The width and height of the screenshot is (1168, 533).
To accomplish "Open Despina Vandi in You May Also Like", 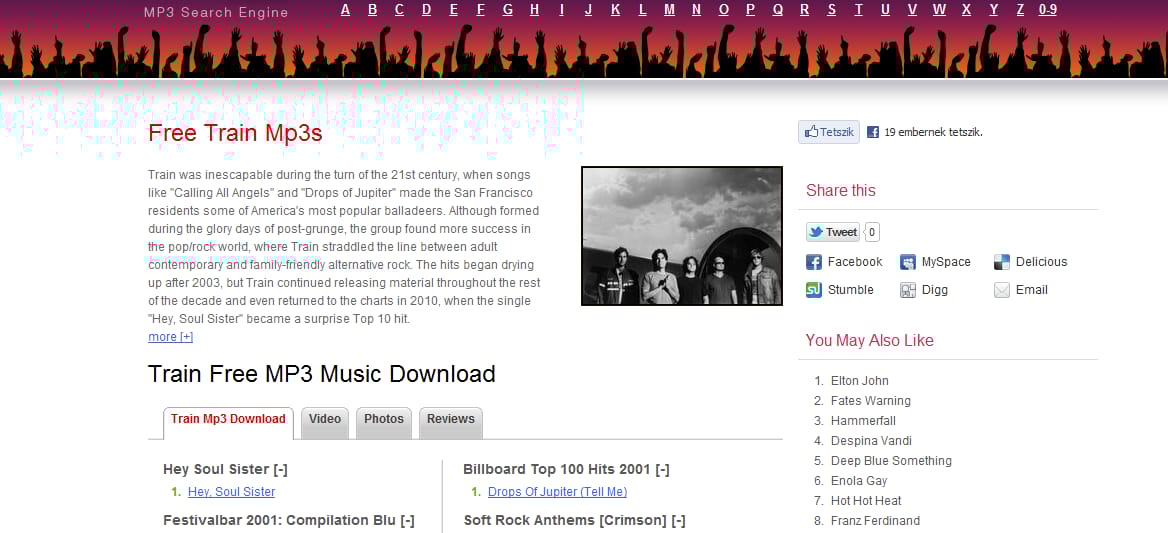I will pos(872,441).
